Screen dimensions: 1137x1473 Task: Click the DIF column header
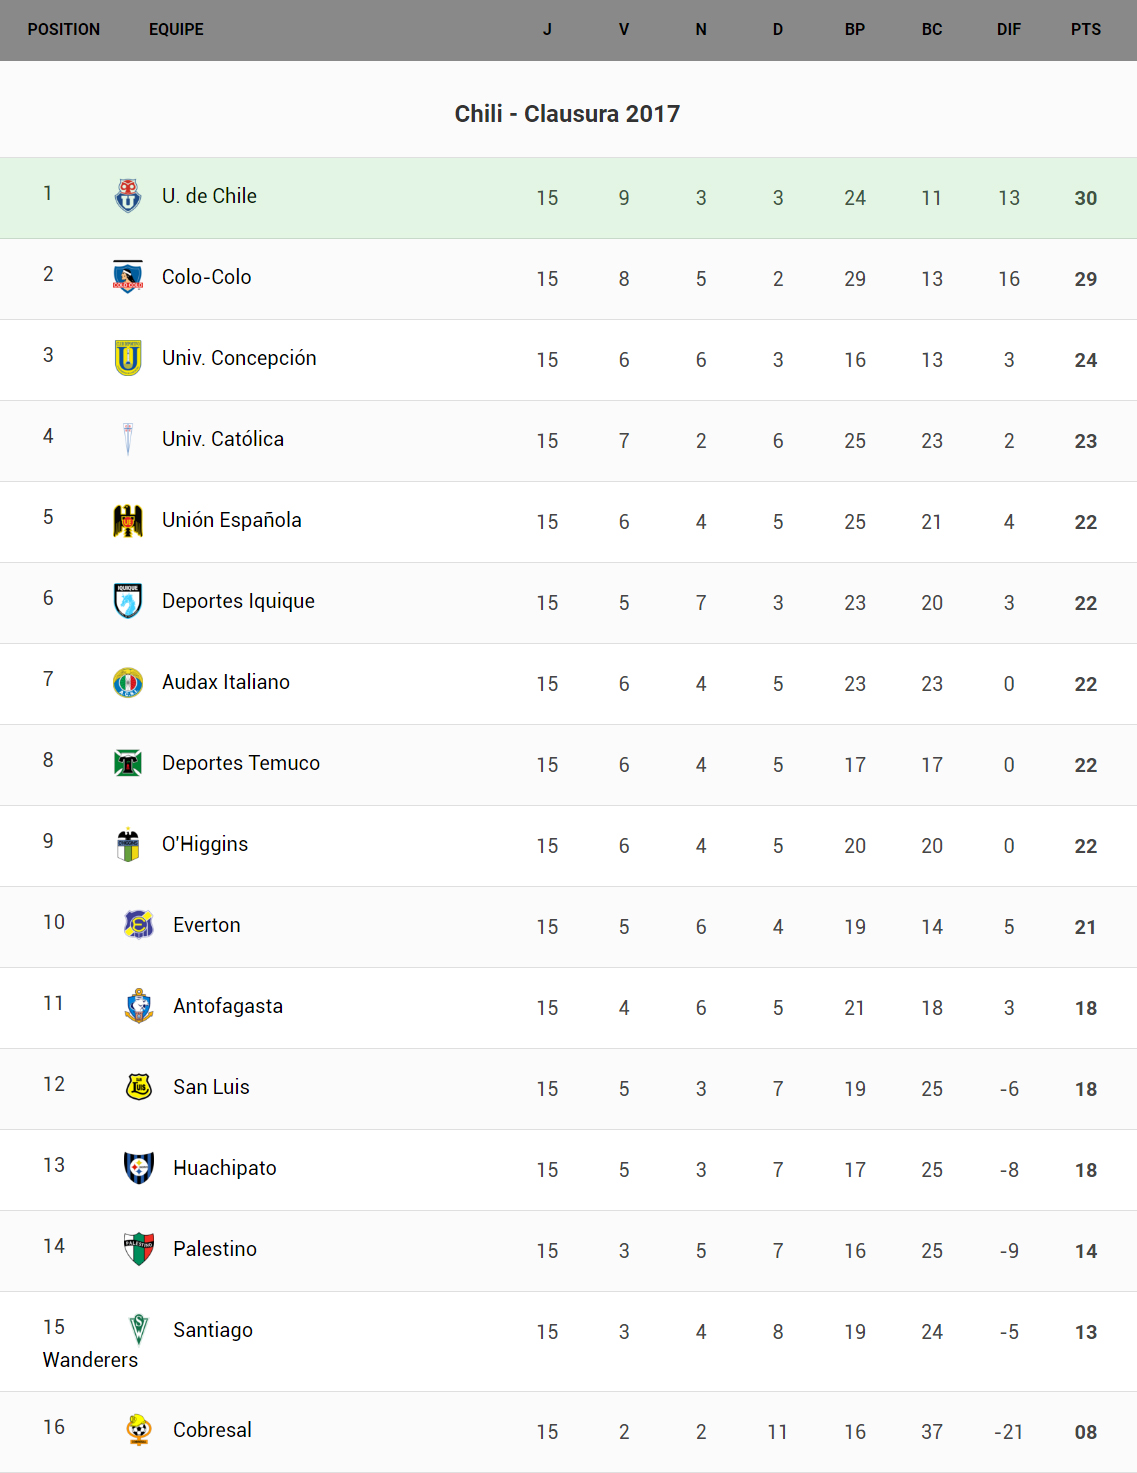pyautogui.click(x=1008, y=30)
